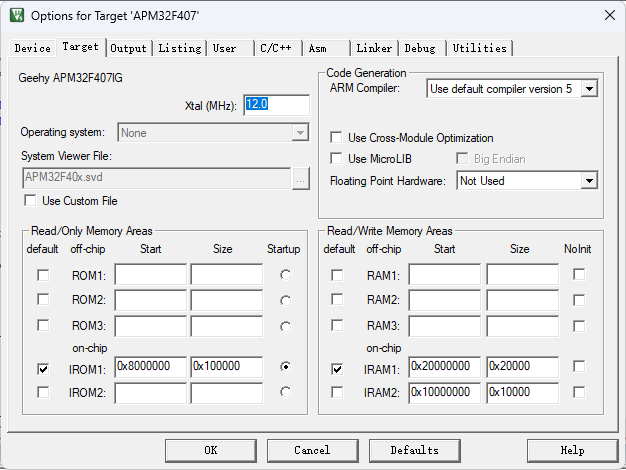Enable Use Cross-Module Optimization
This screenshot has width=626, height=470.
click(336, 138)
